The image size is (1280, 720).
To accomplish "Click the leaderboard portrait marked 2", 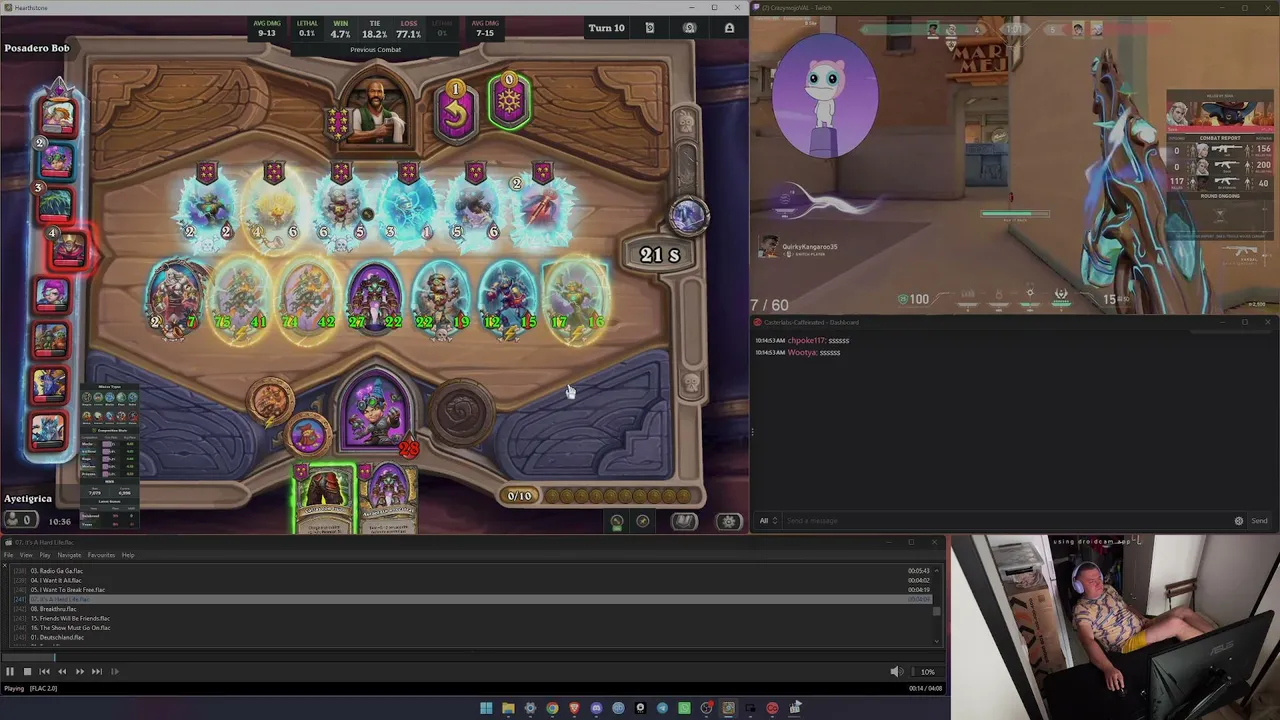I will pyautogui.click(x=56, y=160).
